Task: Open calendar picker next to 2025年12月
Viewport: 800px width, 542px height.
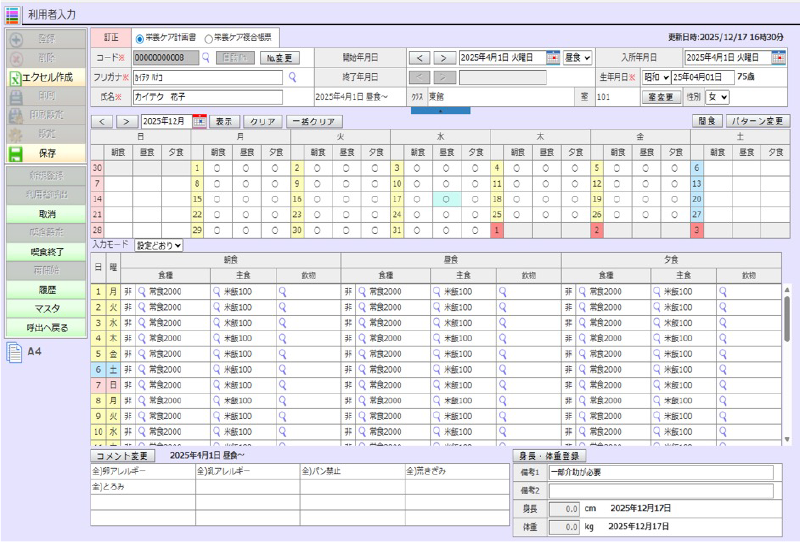Action: pyautogui.click(x=200, y=121)
